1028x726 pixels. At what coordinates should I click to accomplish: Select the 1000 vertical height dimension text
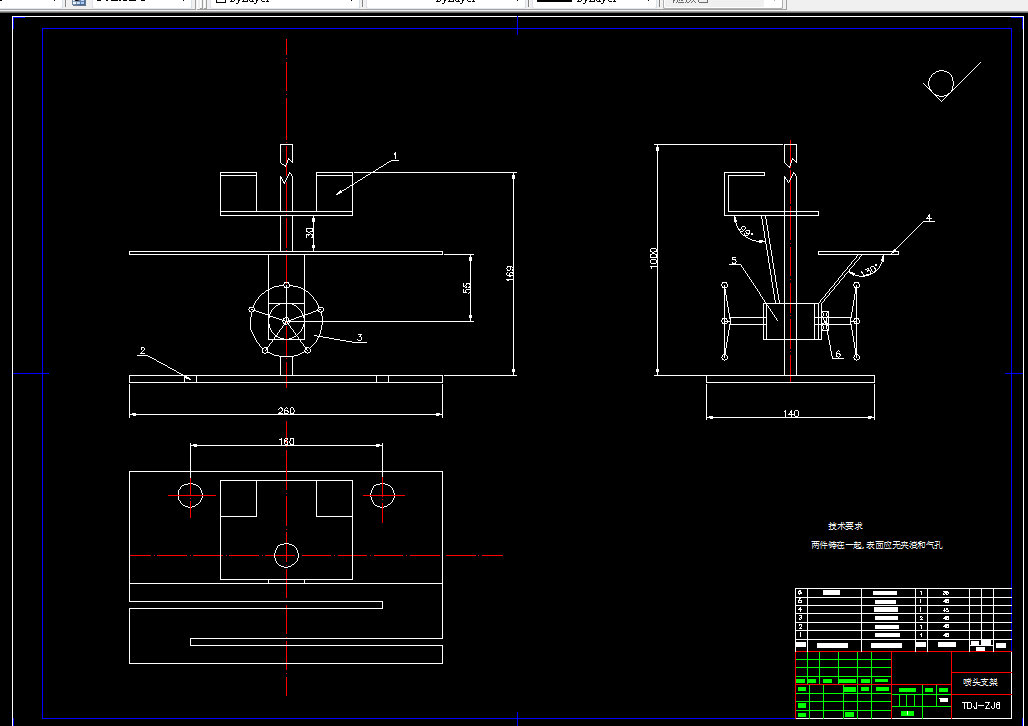point(654,258)
